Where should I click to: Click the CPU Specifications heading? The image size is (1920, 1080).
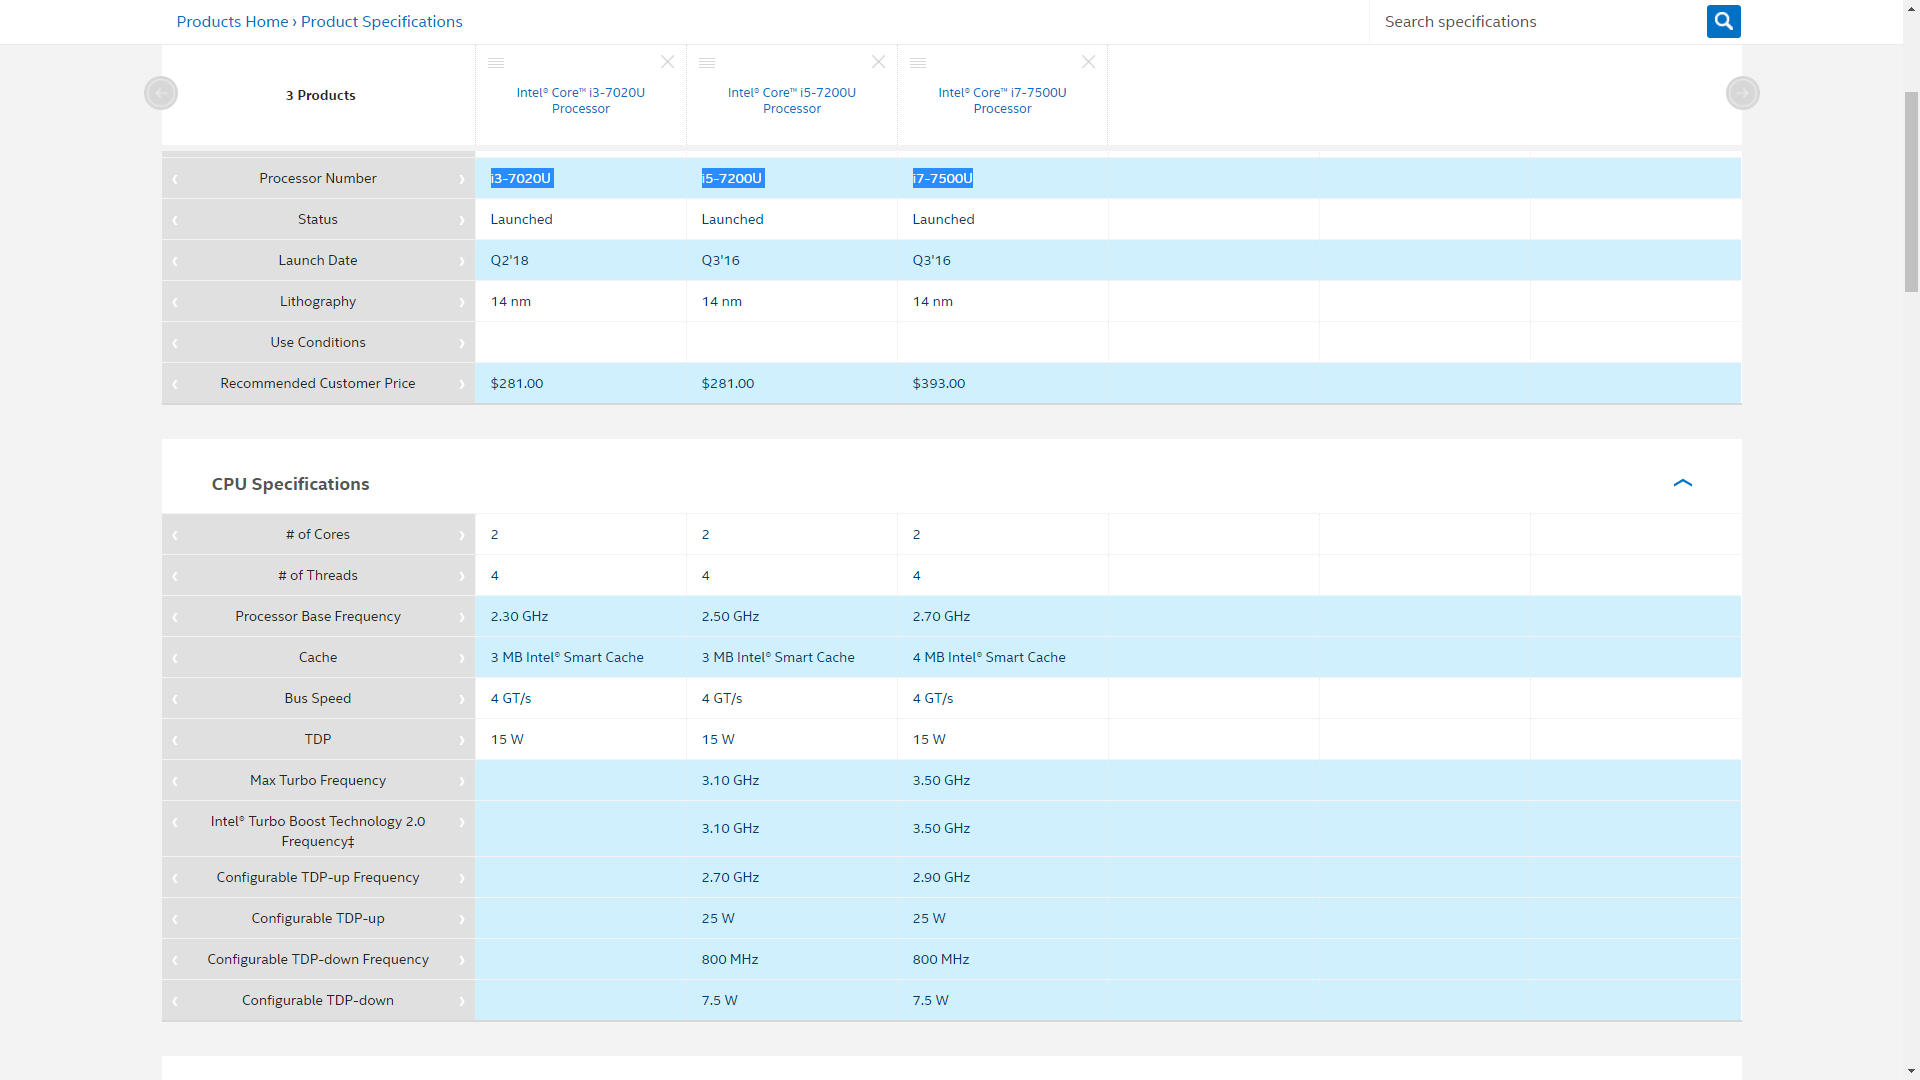click(x=290, y=484)
